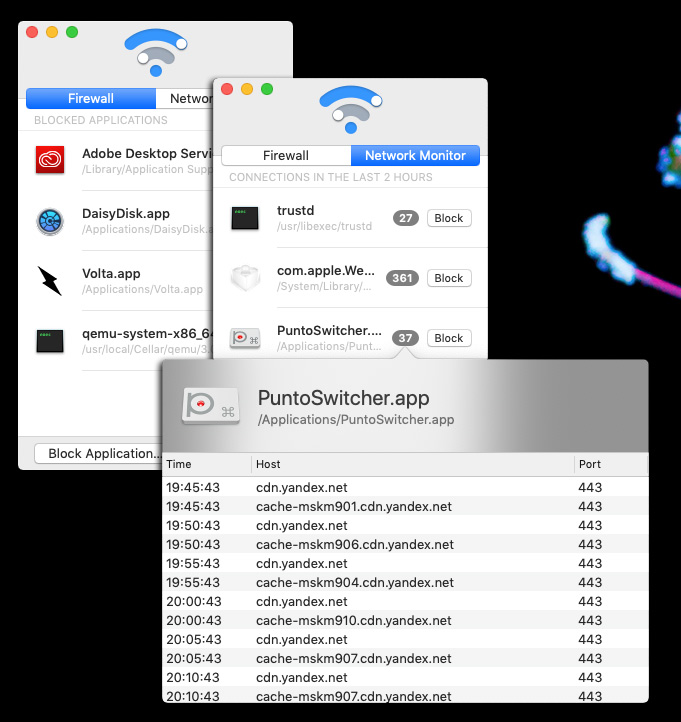Select the Network Monitor tab in front window
The width and height of the screenshot is (681, 722).
pos(415,156)
